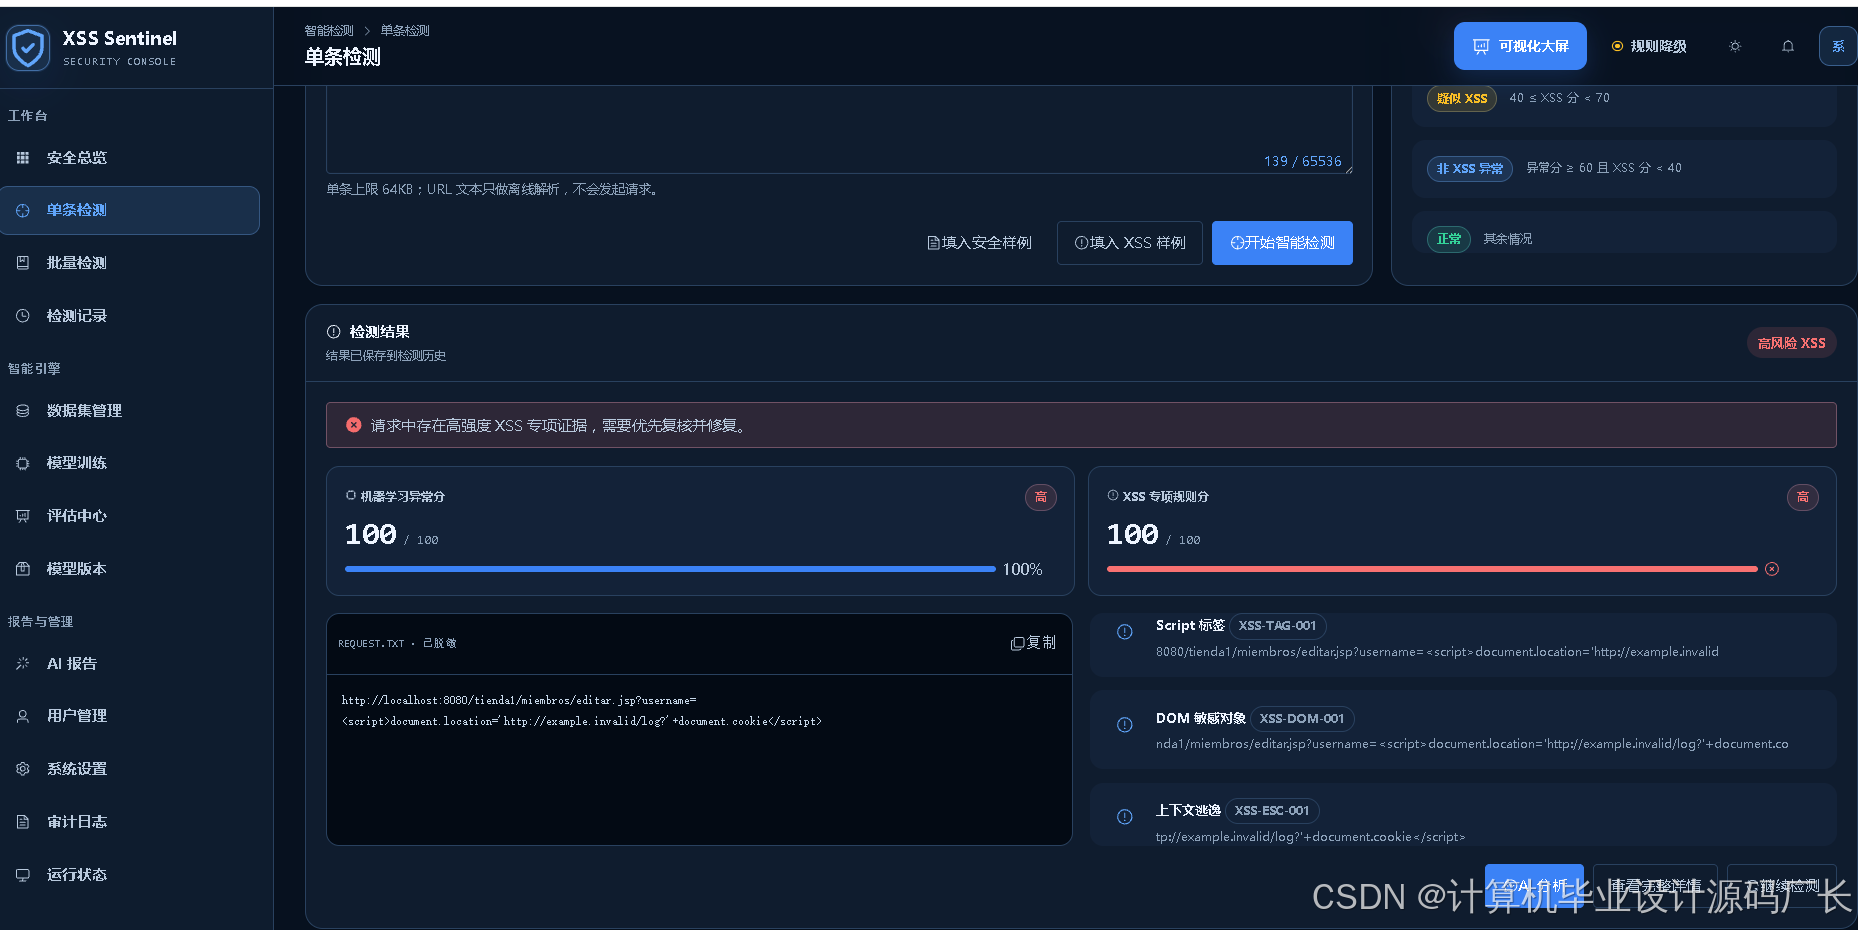Click the 评估中心 sidebar icon
The width and height of the screenshot is (1858, 930).
pyautogui.click(x=23, y=516)
